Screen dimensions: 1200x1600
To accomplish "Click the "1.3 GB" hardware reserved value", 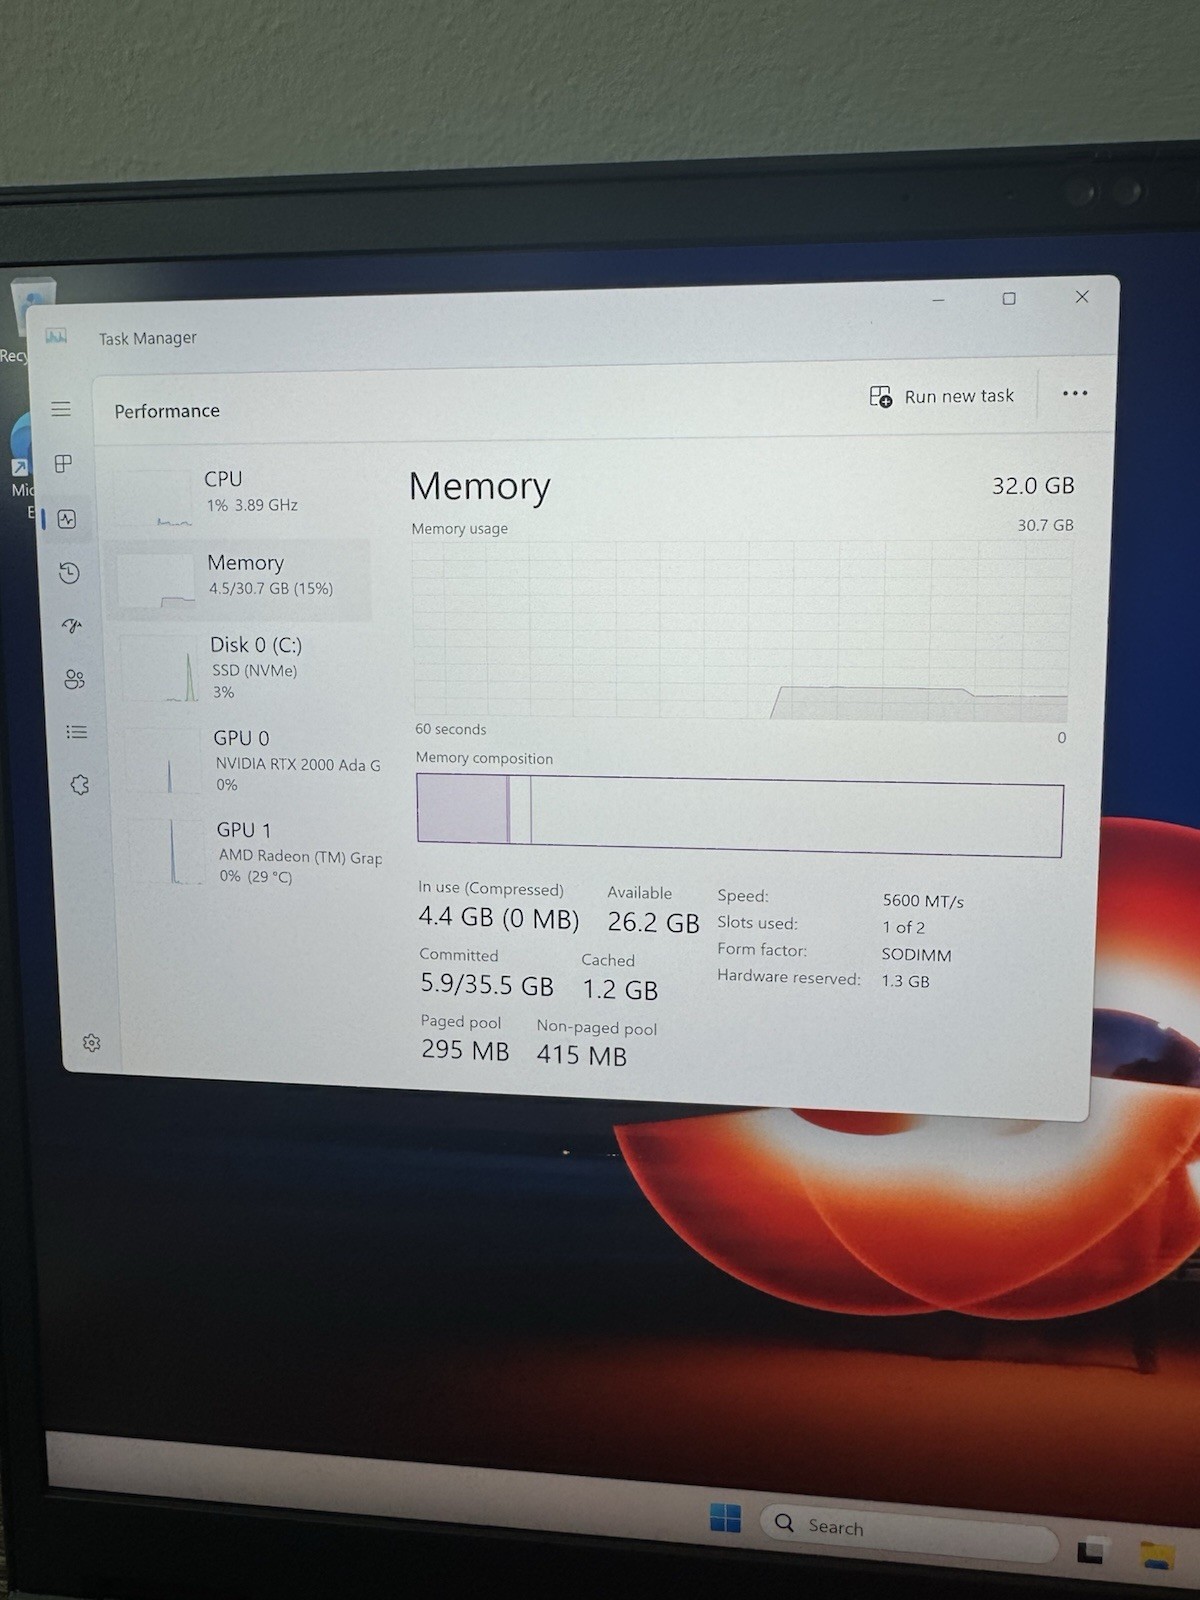I will click(905, 981).
